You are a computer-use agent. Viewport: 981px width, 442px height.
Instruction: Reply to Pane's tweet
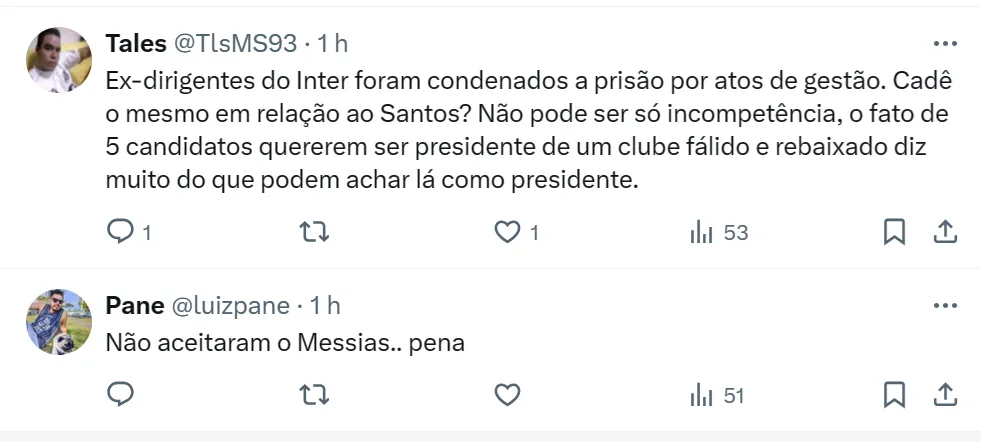(x=120, y=395)
